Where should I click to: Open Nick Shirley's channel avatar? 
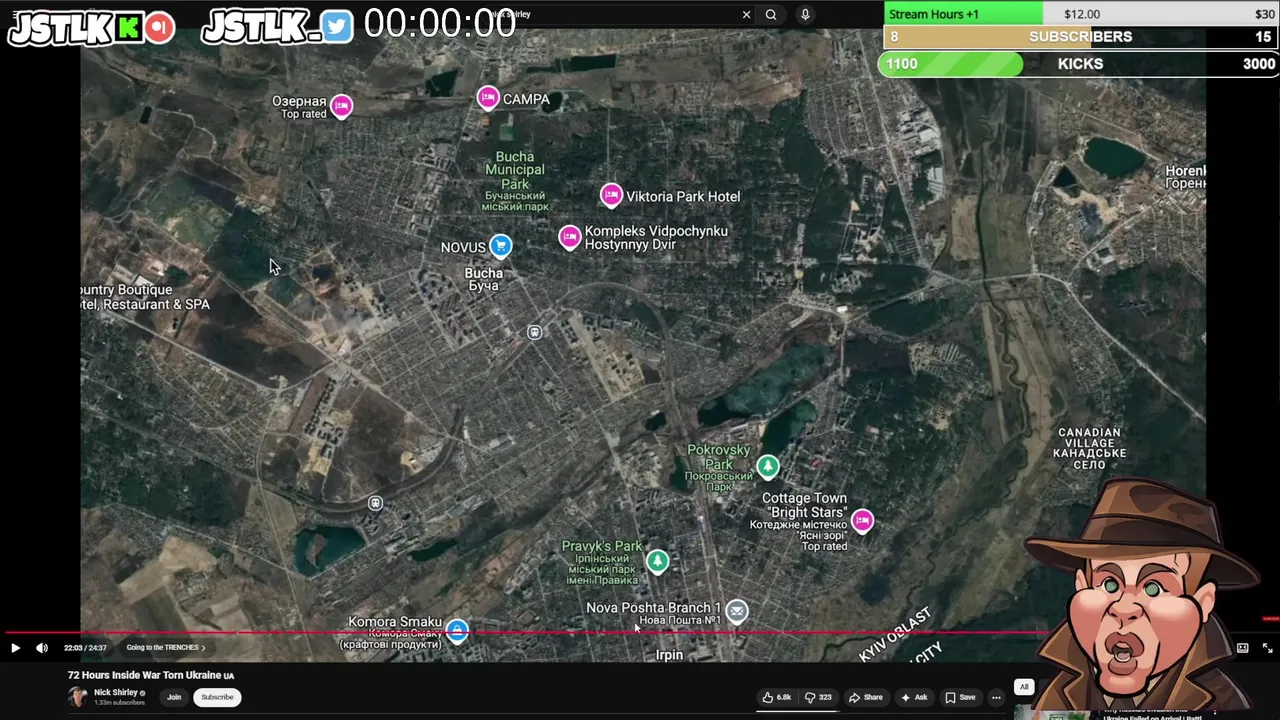78,697
